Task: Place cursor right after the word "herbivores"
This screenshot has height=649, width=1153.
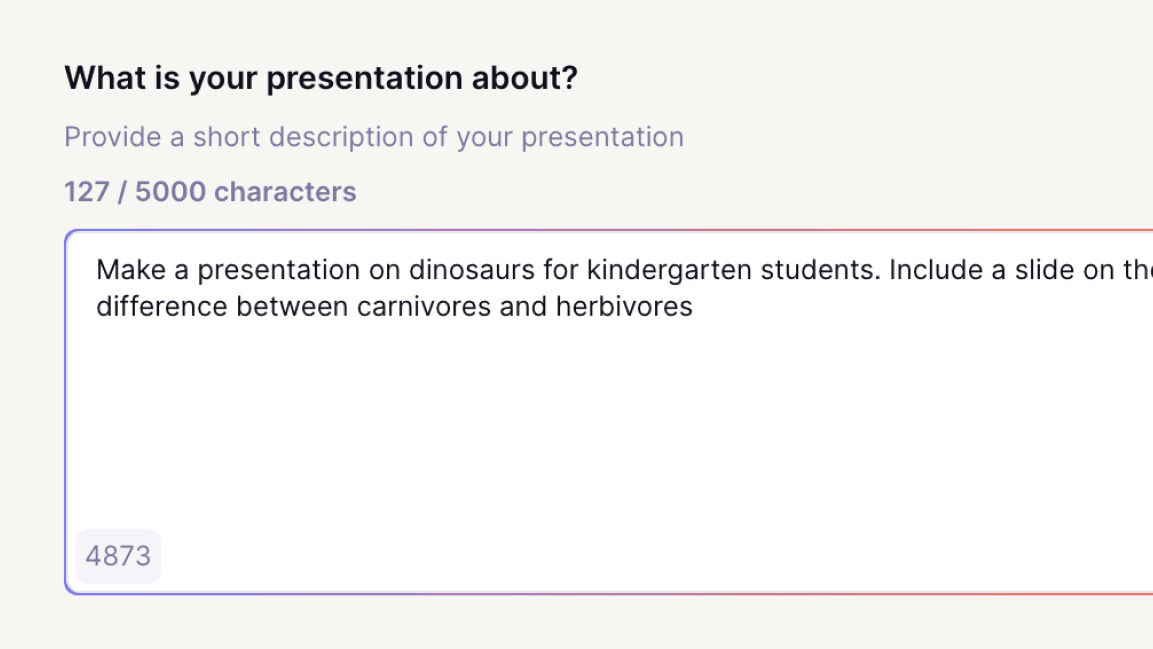Action: click(694, 306)
